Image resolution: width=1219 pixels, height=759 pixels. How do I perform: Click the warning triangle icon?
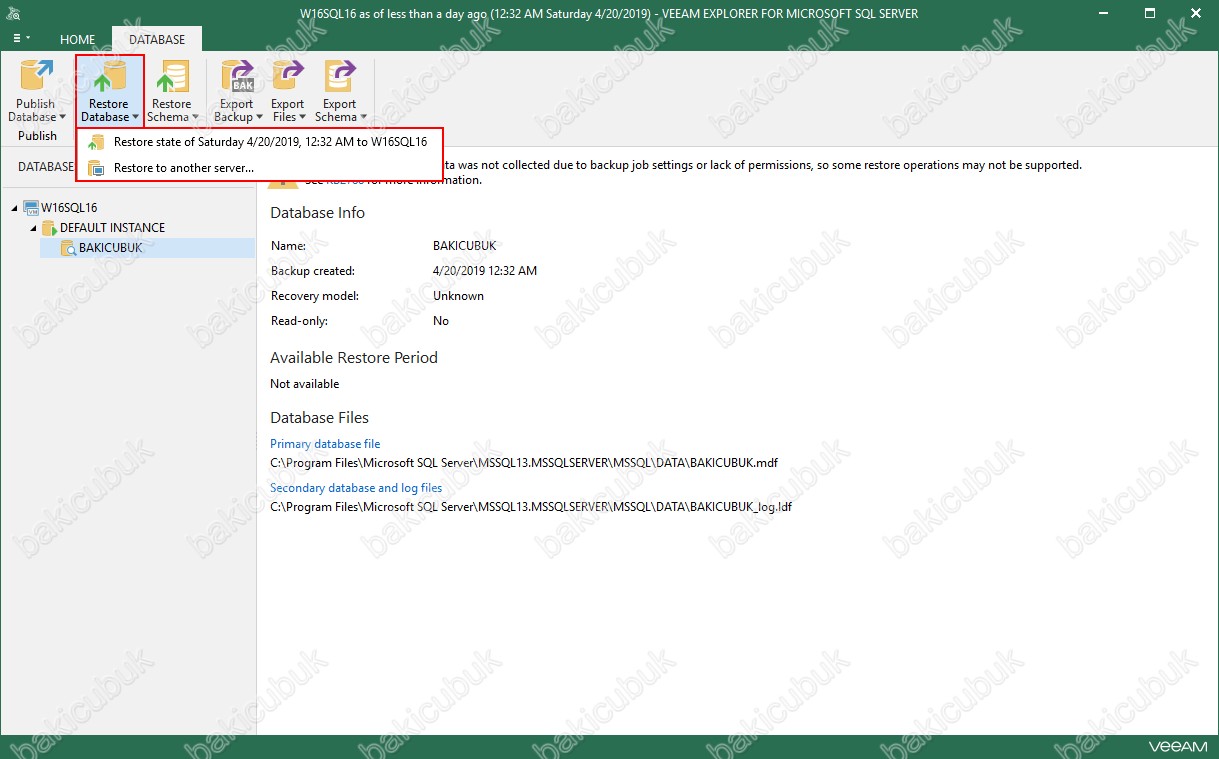coord(283,181)
